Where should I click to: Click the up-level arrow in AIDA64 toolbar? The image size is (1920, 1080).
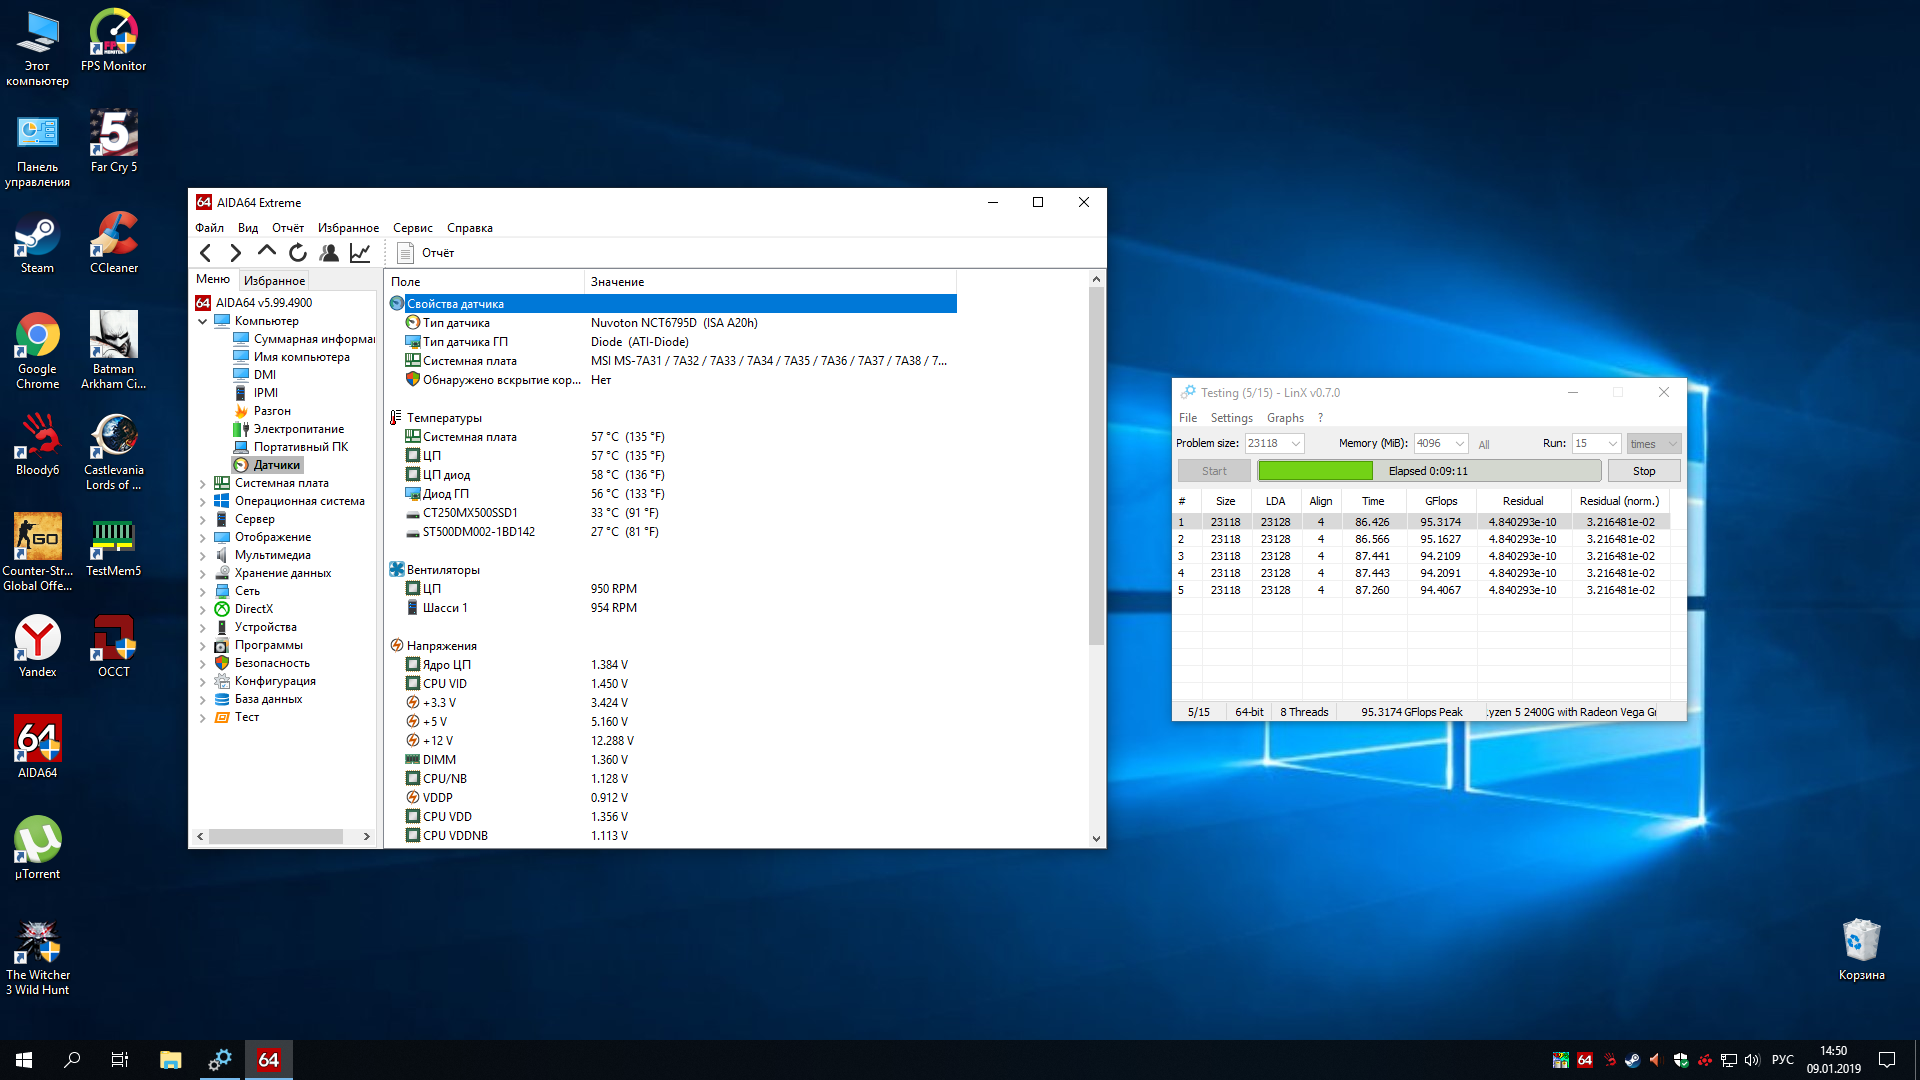(x=266, y=252)
